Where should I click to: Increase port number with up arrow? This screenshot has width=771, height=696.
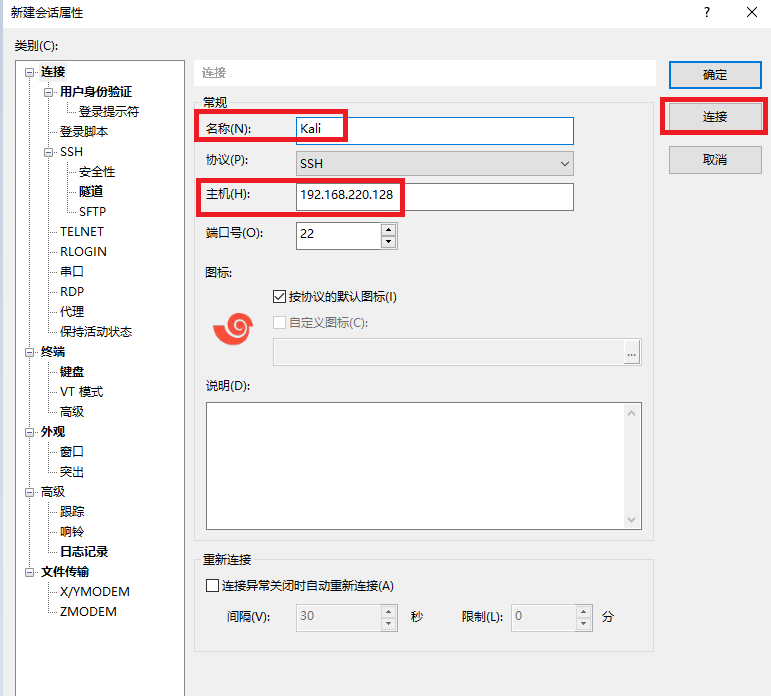(389, 229)
